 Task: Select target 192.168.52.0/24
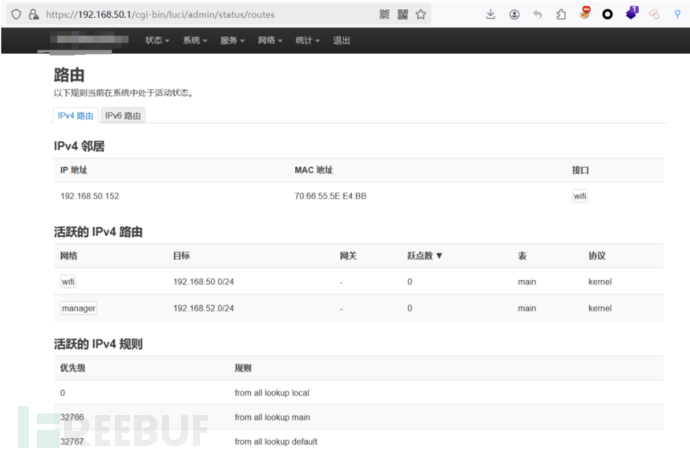(x=203, y=308)
